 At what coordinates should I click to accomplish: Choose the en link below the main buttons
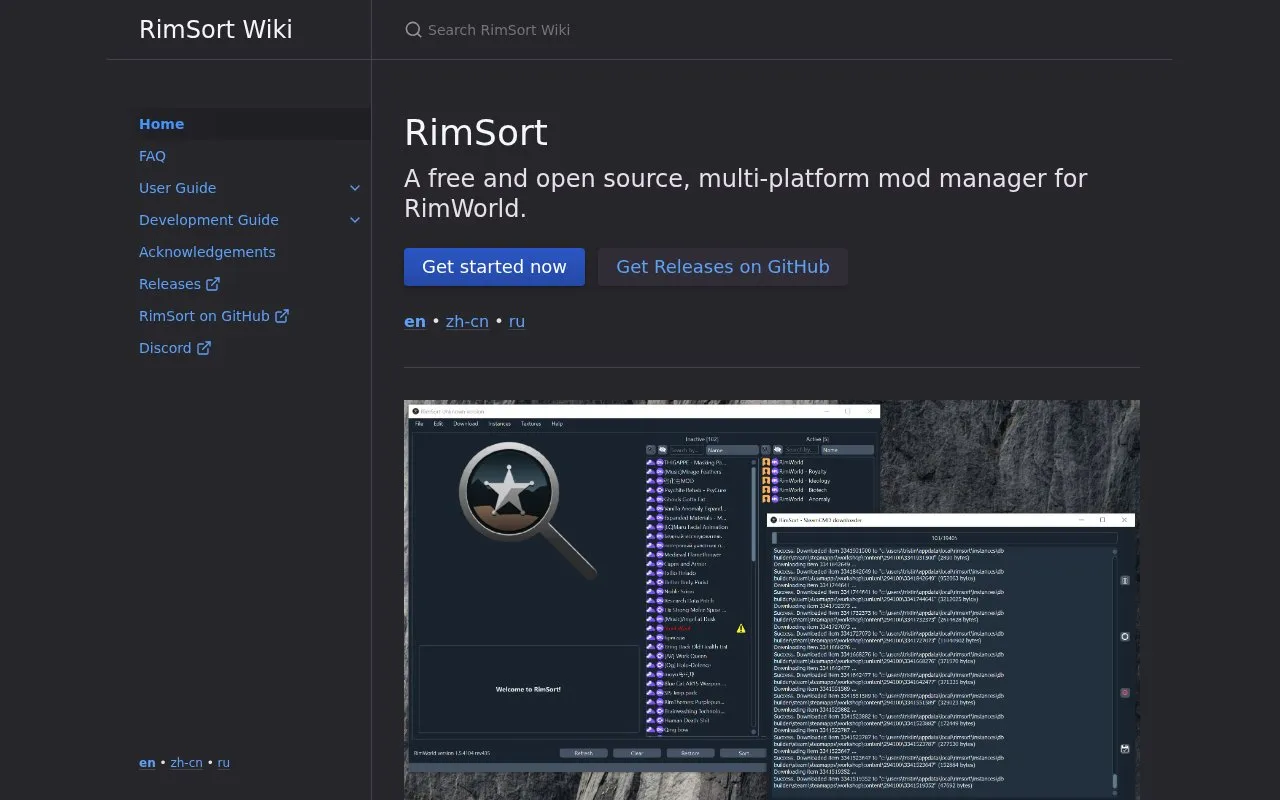pos(415,321)
